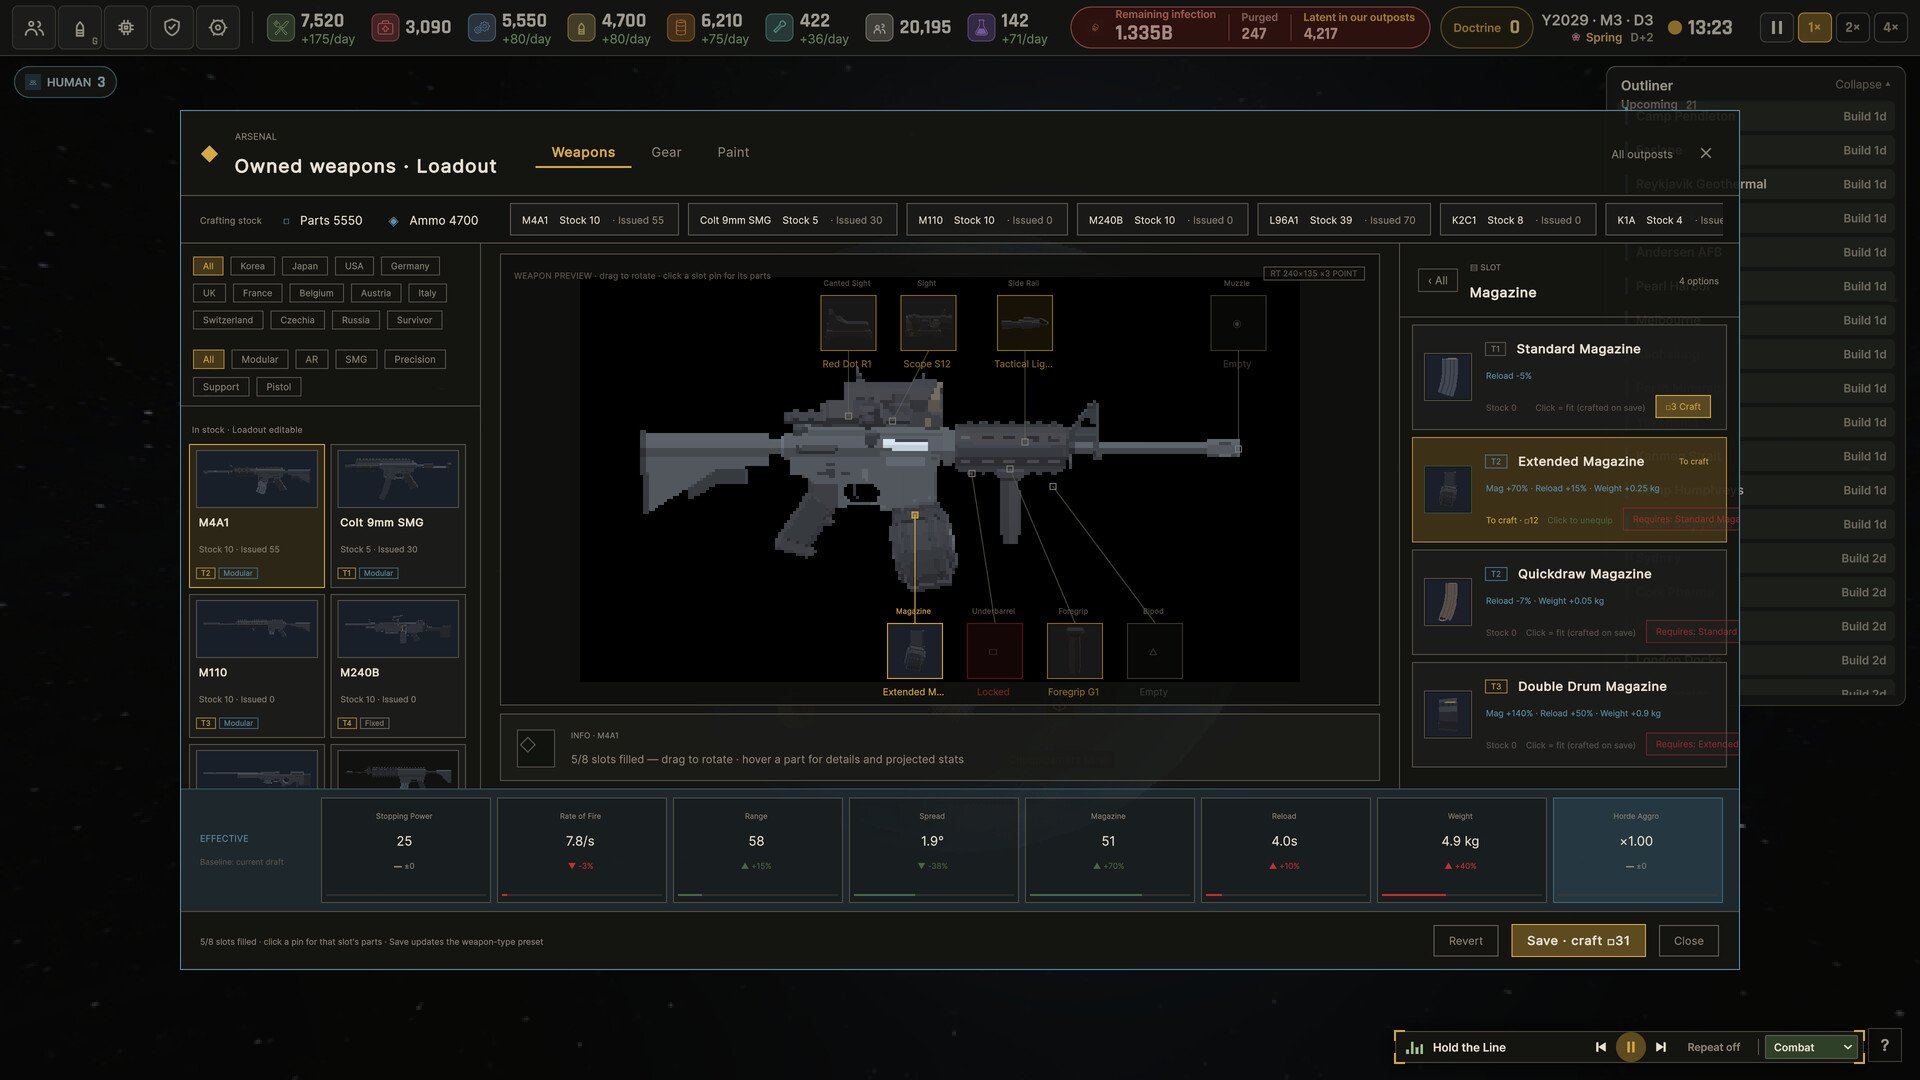Viewport: 1920px width, 1080px height.
Task: Select the empty Blood slot
Action: tap(1154, 651)
